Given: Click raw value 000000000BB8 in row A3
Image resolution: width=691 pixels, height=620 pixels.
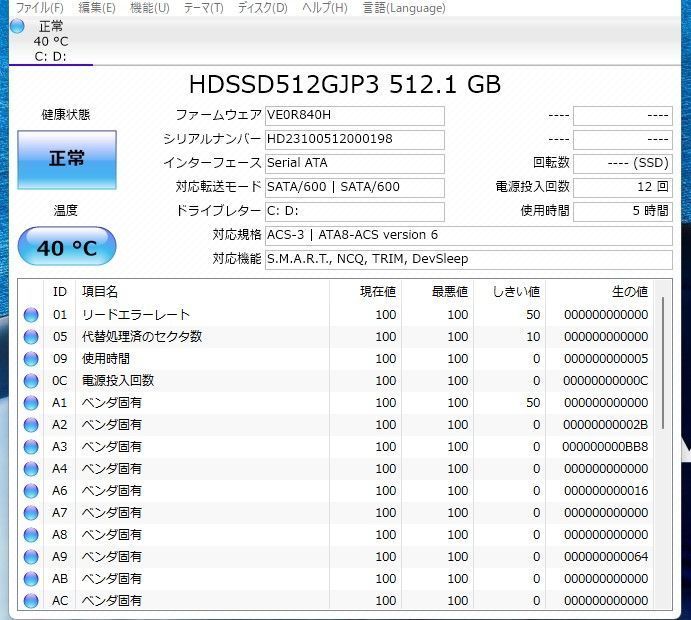Looking at the screenshot, I should click(605, 447).
